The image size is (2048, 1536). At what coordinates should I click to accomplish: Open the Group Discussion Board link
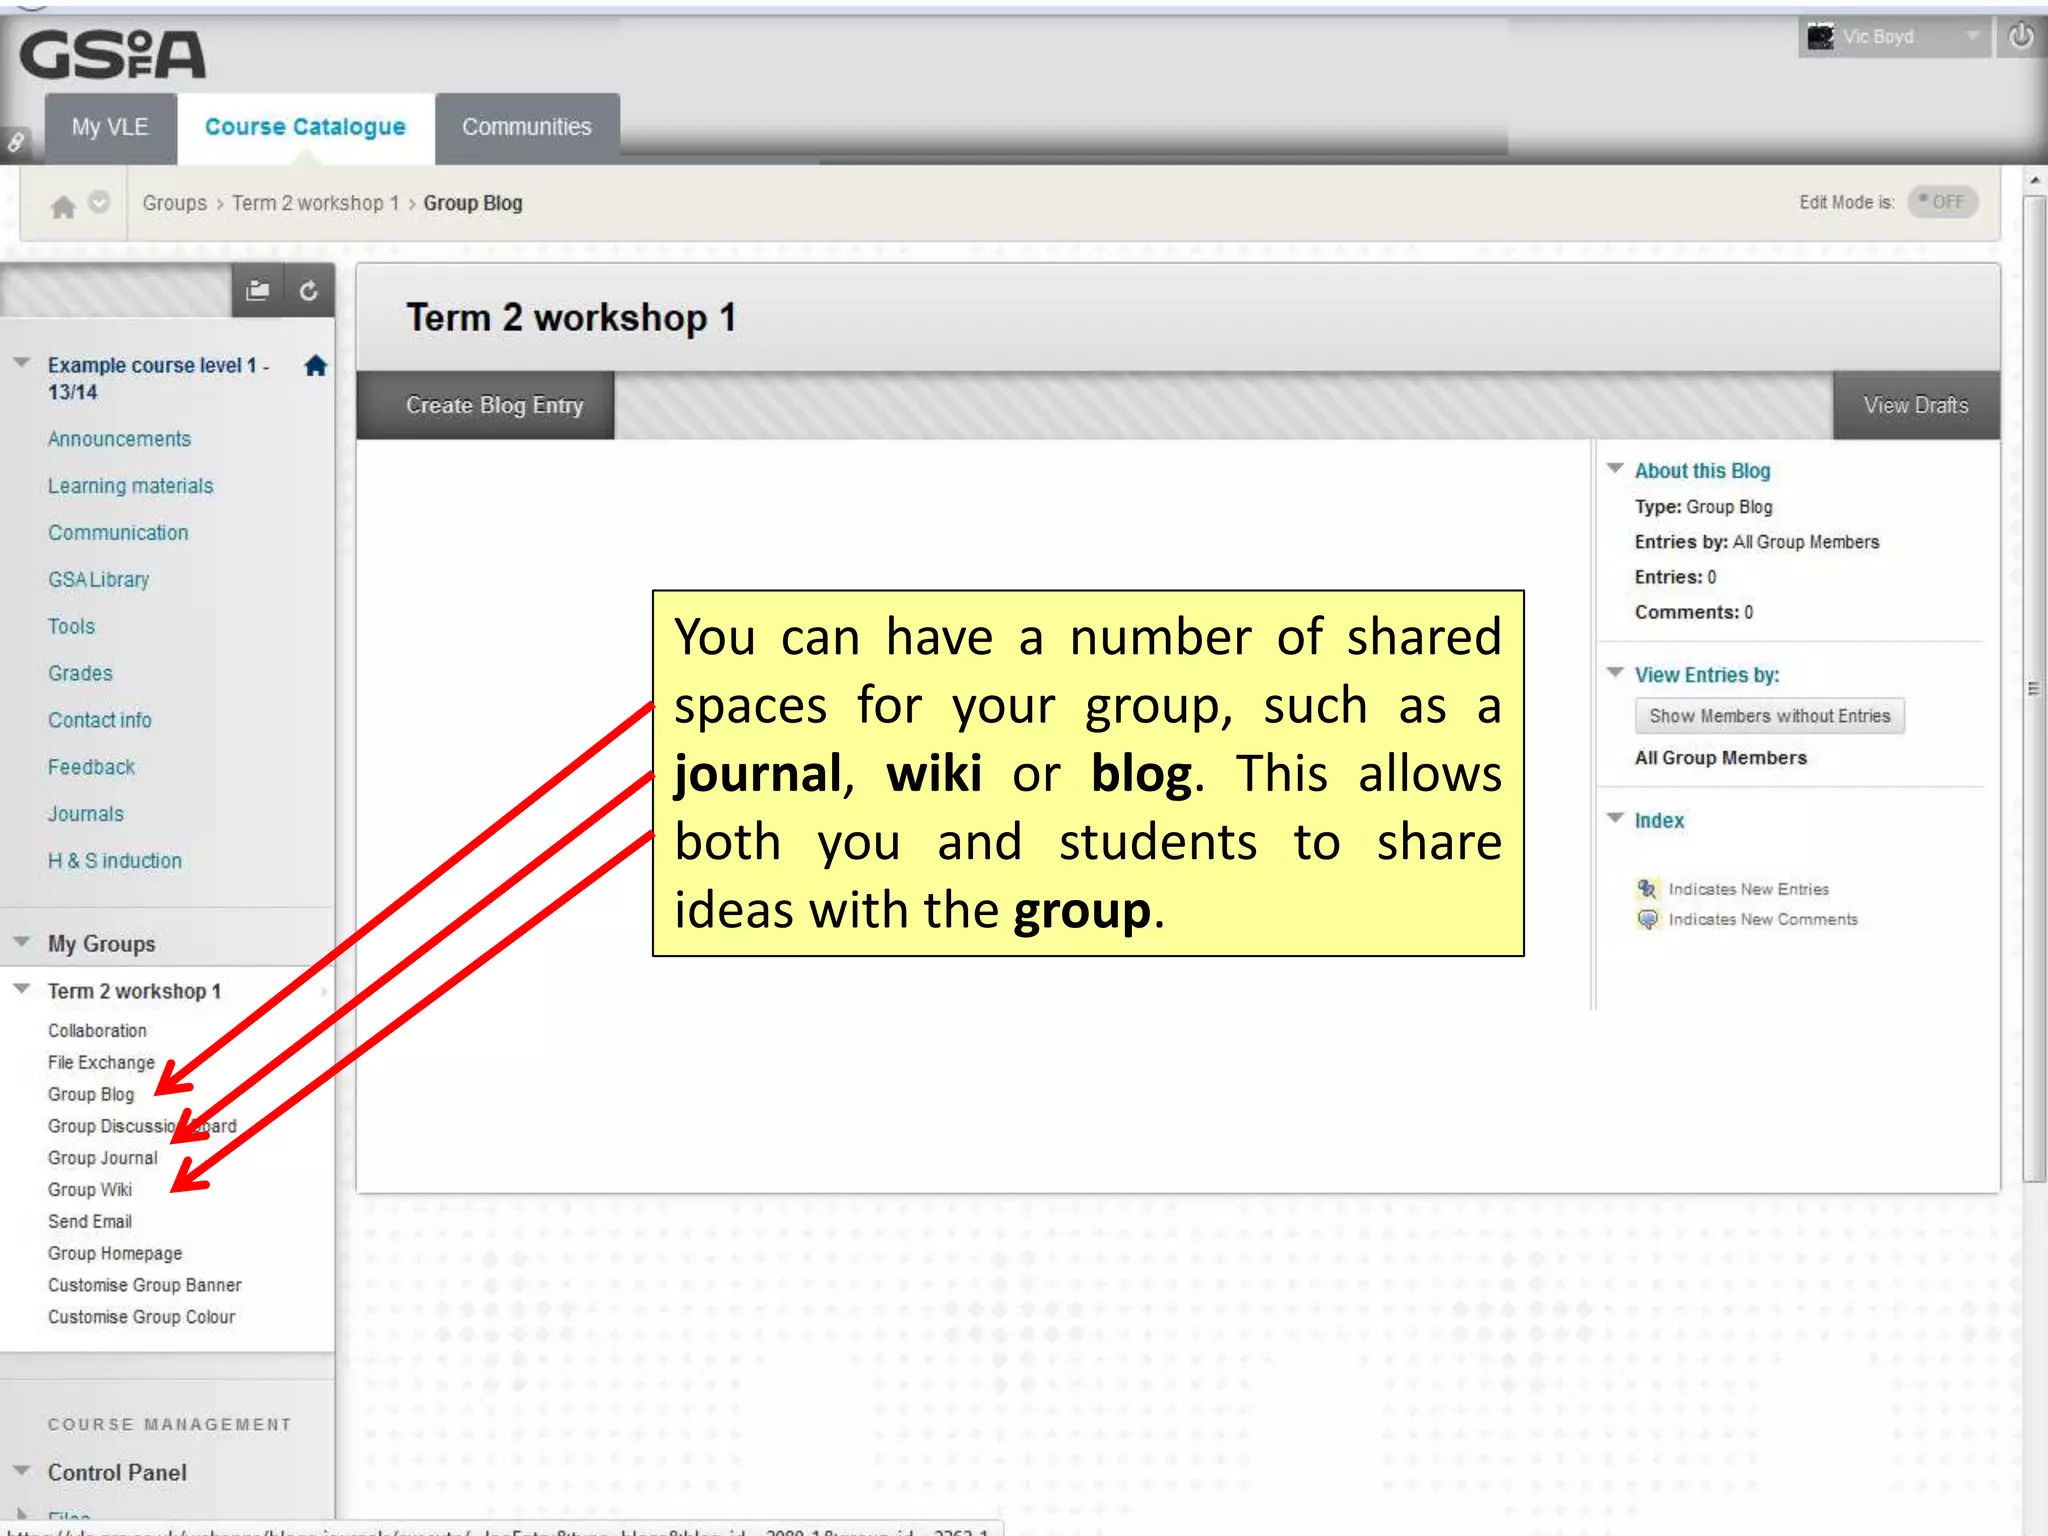142,1127
